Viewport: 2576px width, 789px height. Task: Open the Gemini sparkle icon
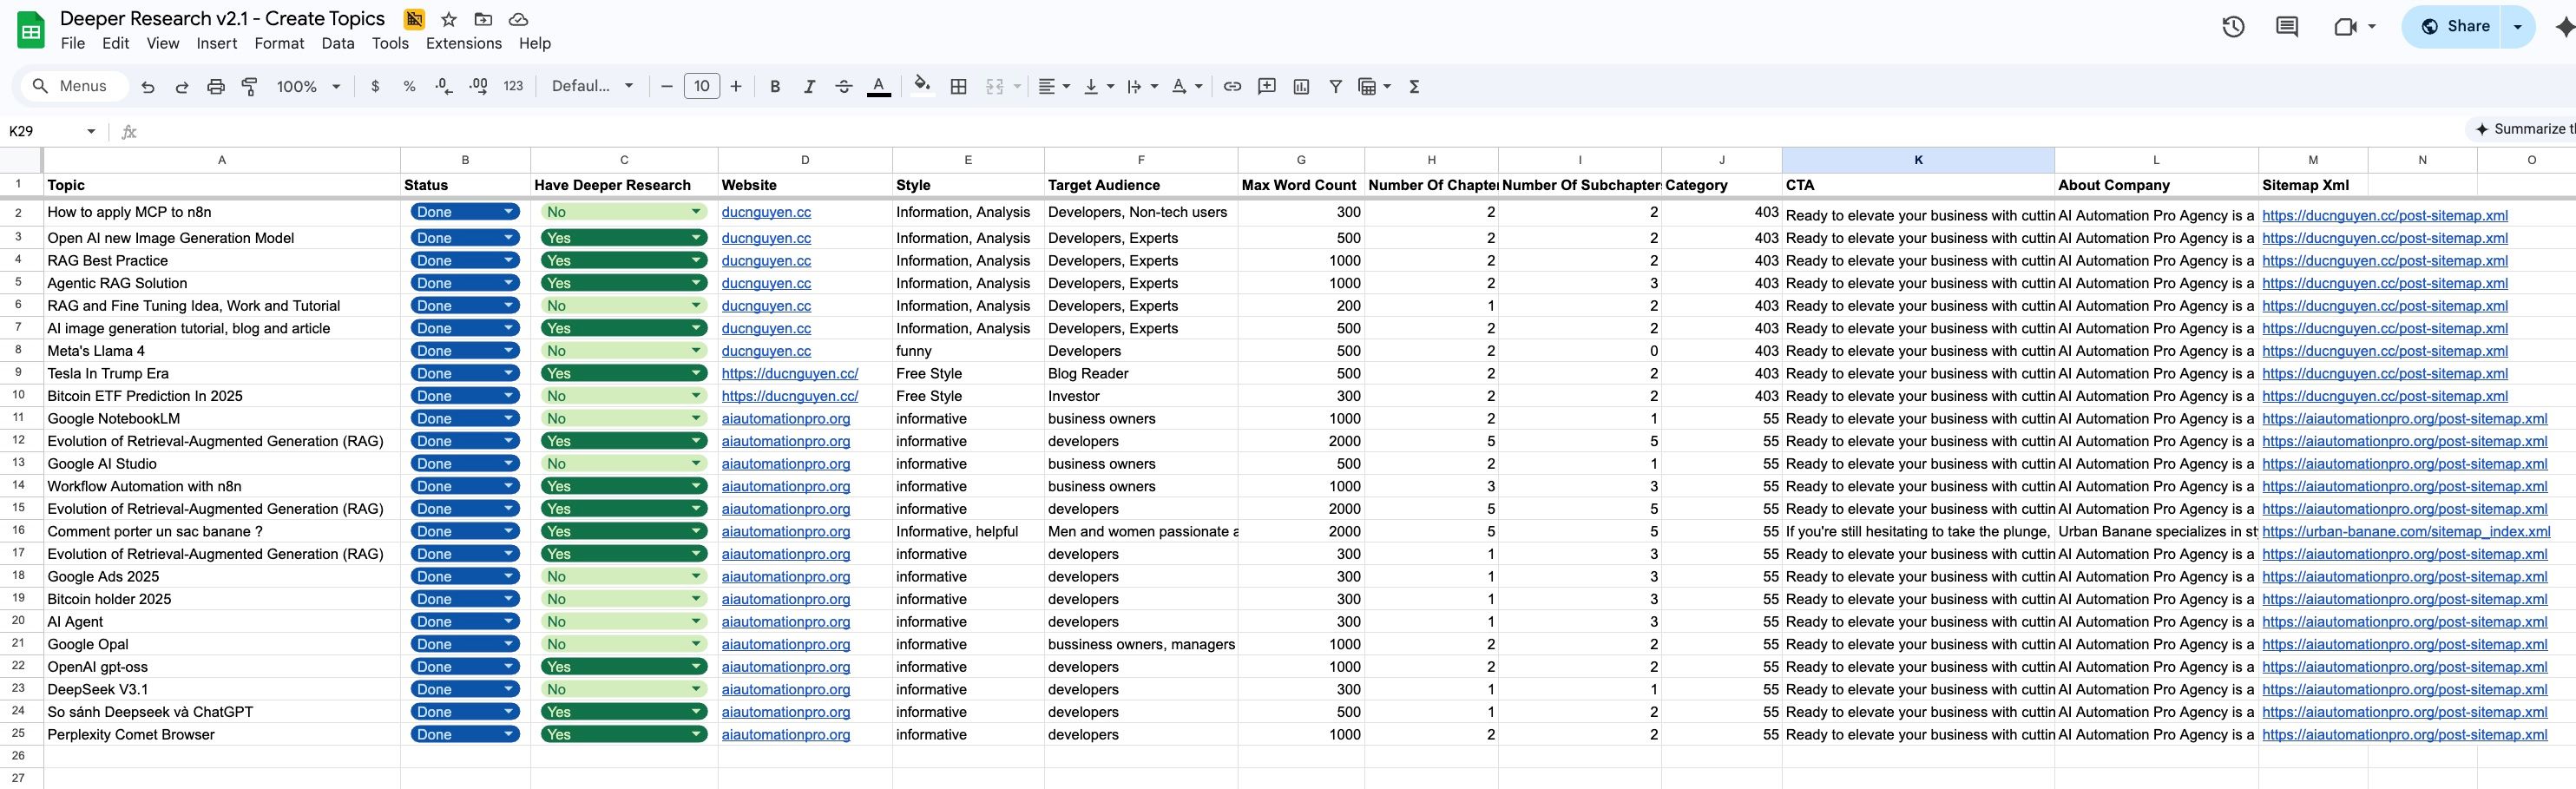2564,27
